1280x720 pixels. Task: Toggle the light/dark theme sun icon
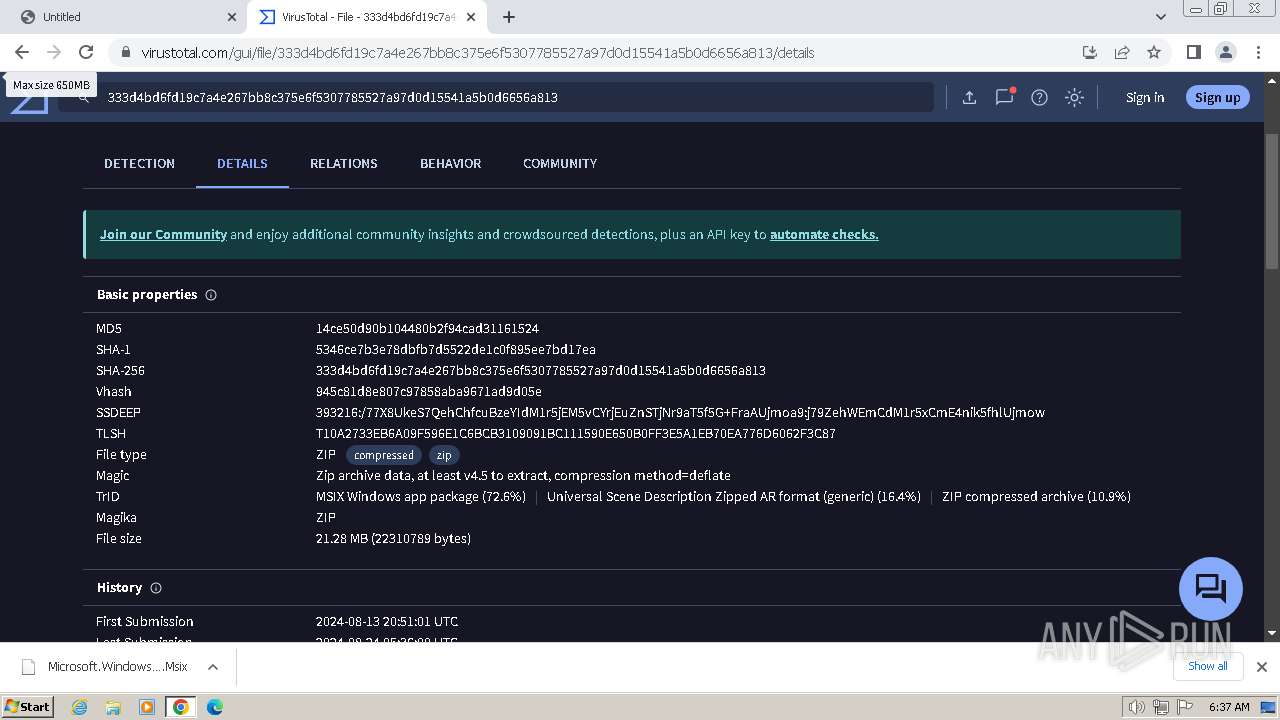pyautogui.click(x=1074, y=97)
